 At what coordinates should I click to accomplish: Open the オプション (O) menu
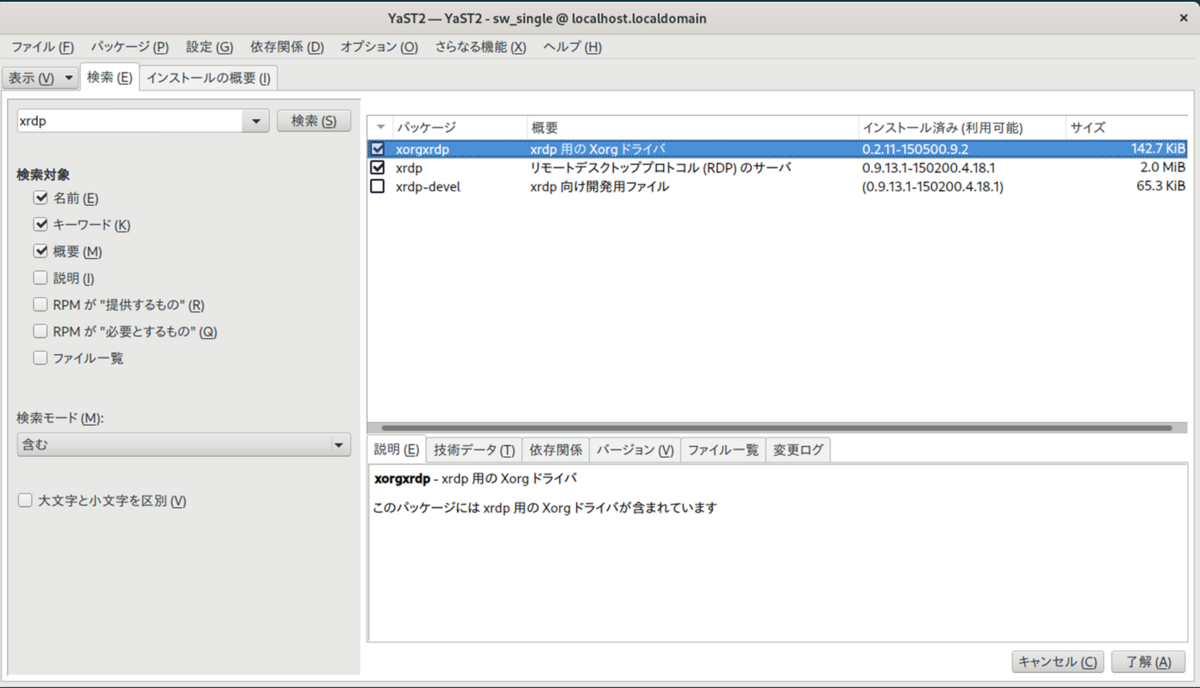tap(379, 47)
